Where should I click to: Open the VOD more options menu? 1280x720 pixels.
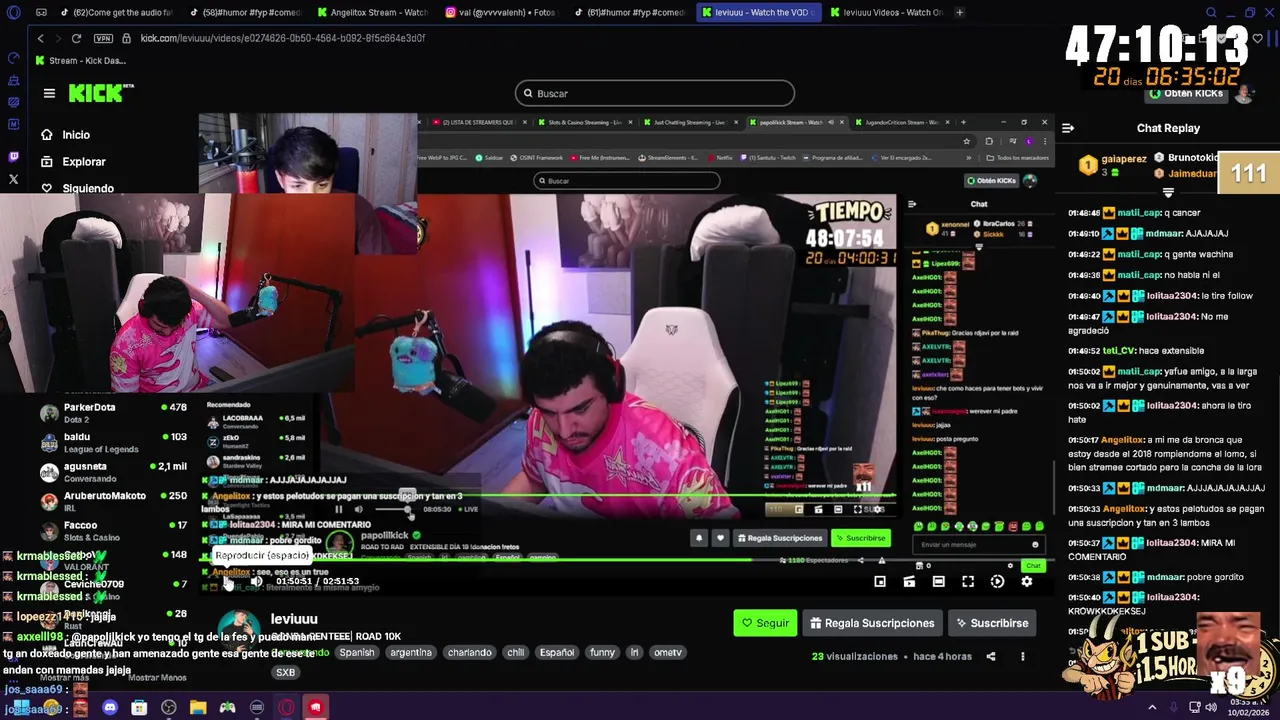point(1022,657)
